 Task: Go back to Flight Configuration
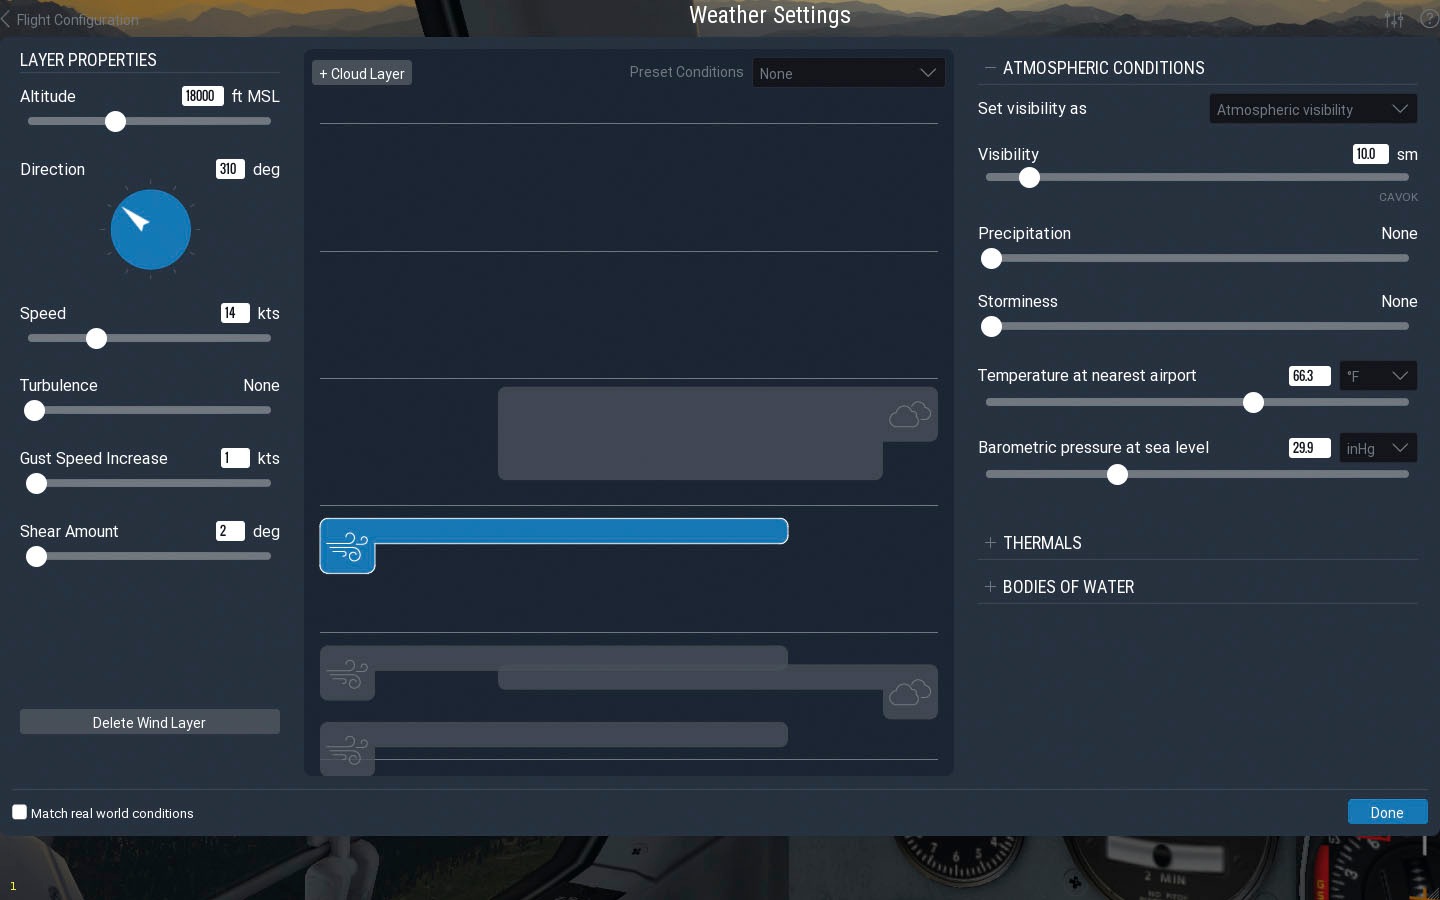[x=70, y=19]
